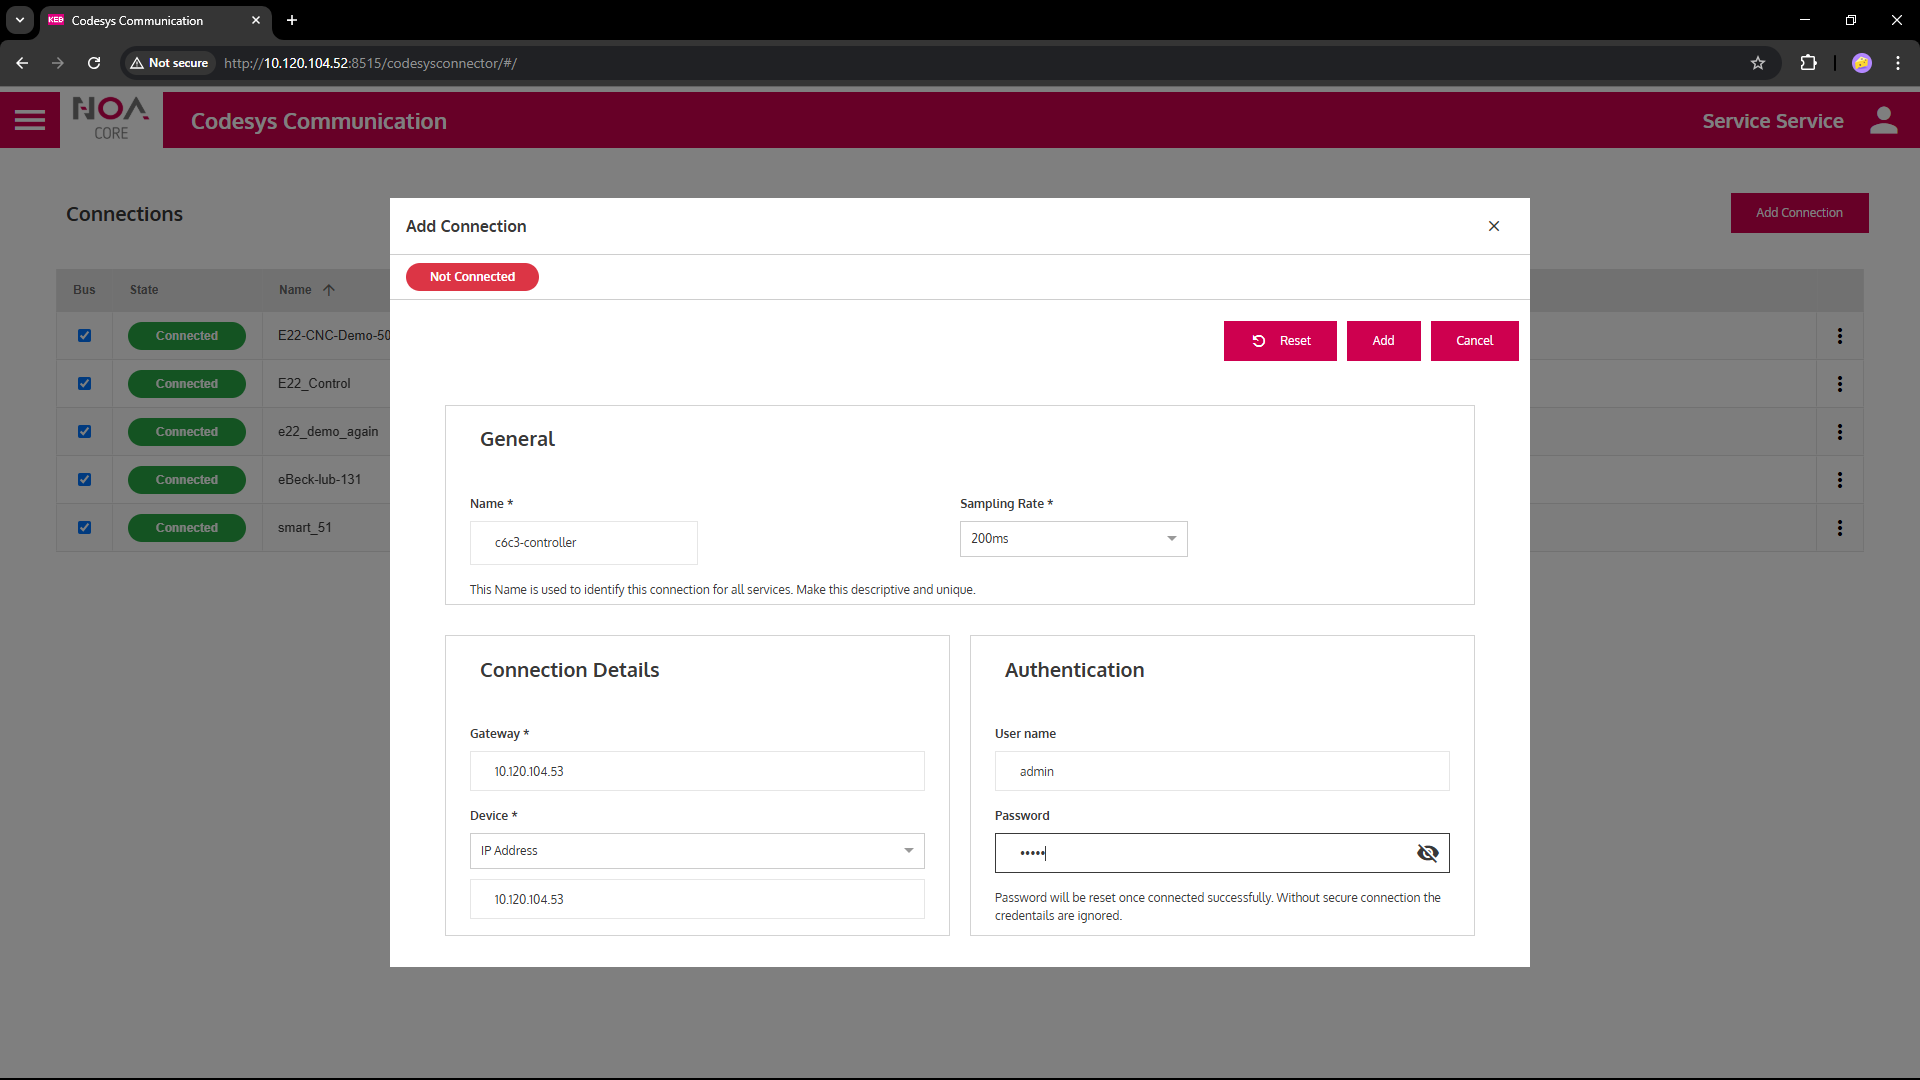Click the user account profile icon

[1883, 121]
